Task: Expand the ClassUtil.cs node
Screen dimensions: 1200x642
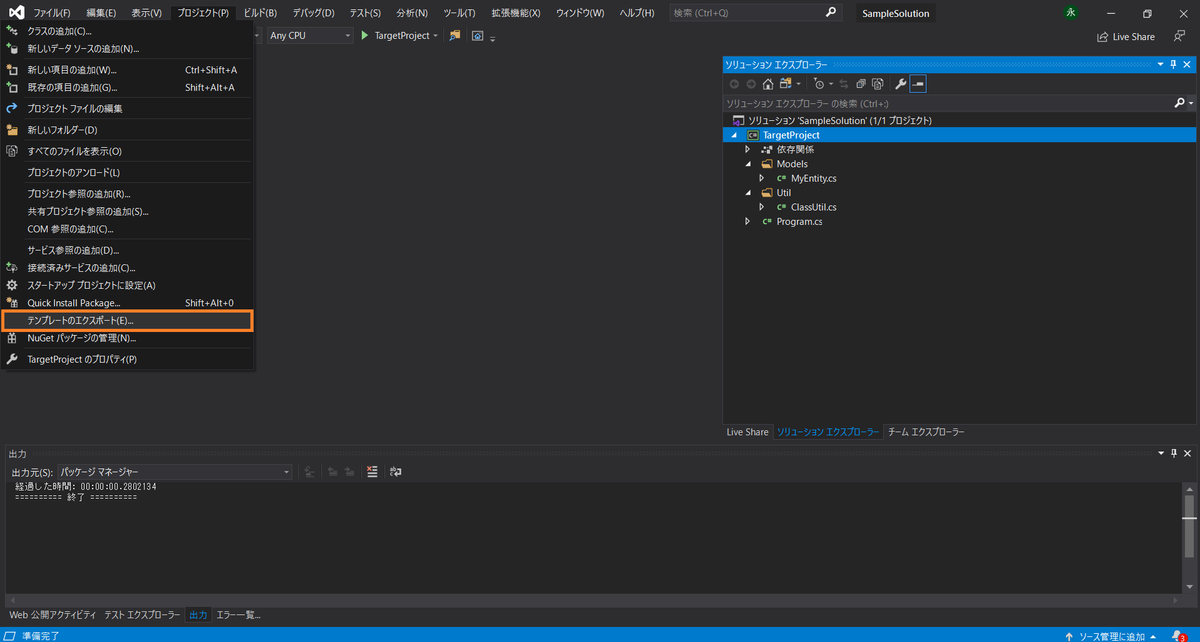Action: [x=762, y=207]
